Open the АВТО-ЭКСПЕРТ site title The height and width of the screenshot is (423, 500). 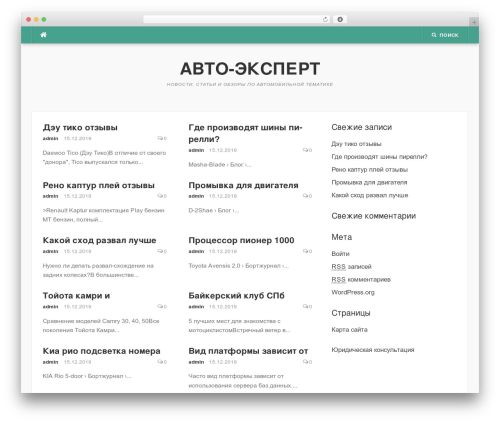(x=250, y=69)
